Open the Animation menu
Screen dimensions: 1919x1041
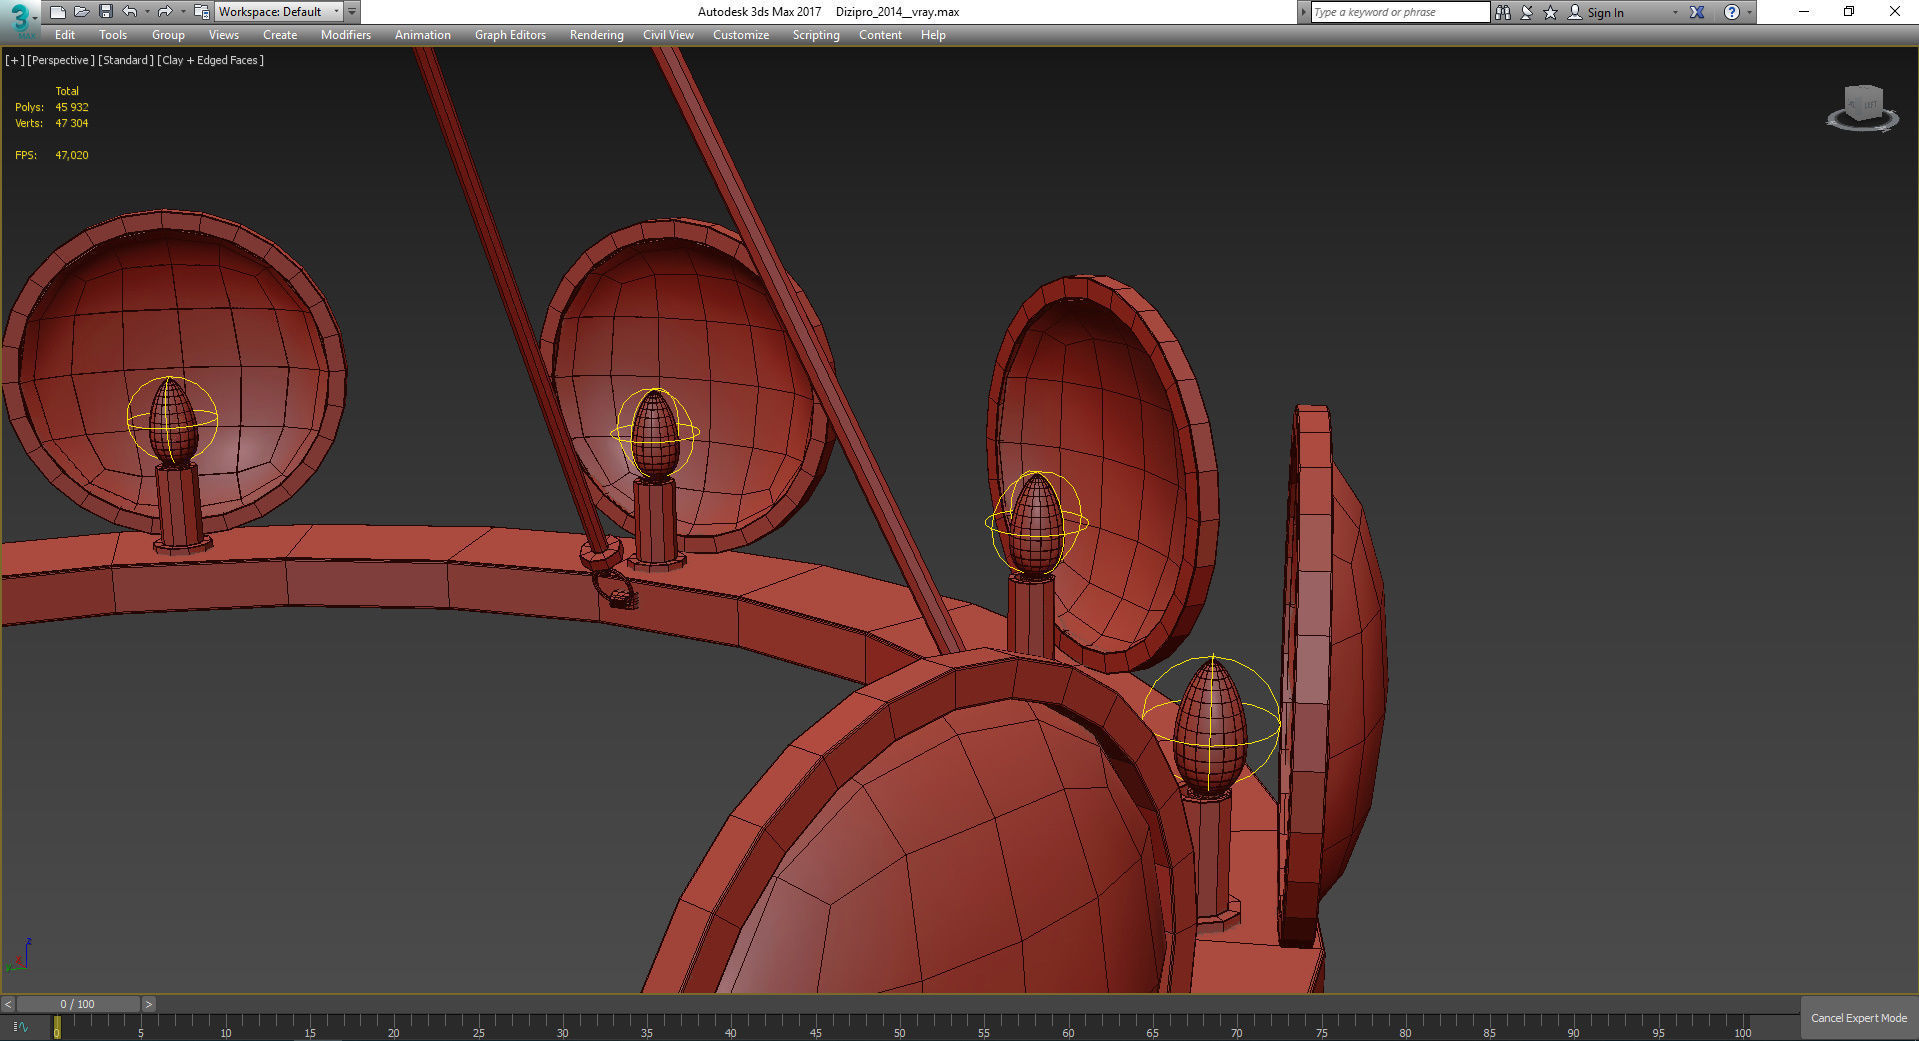point(423,35)
